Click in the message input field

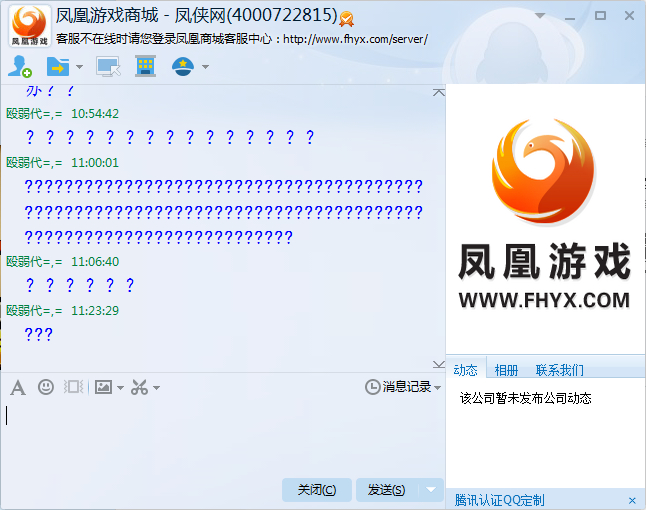[222, 439]
